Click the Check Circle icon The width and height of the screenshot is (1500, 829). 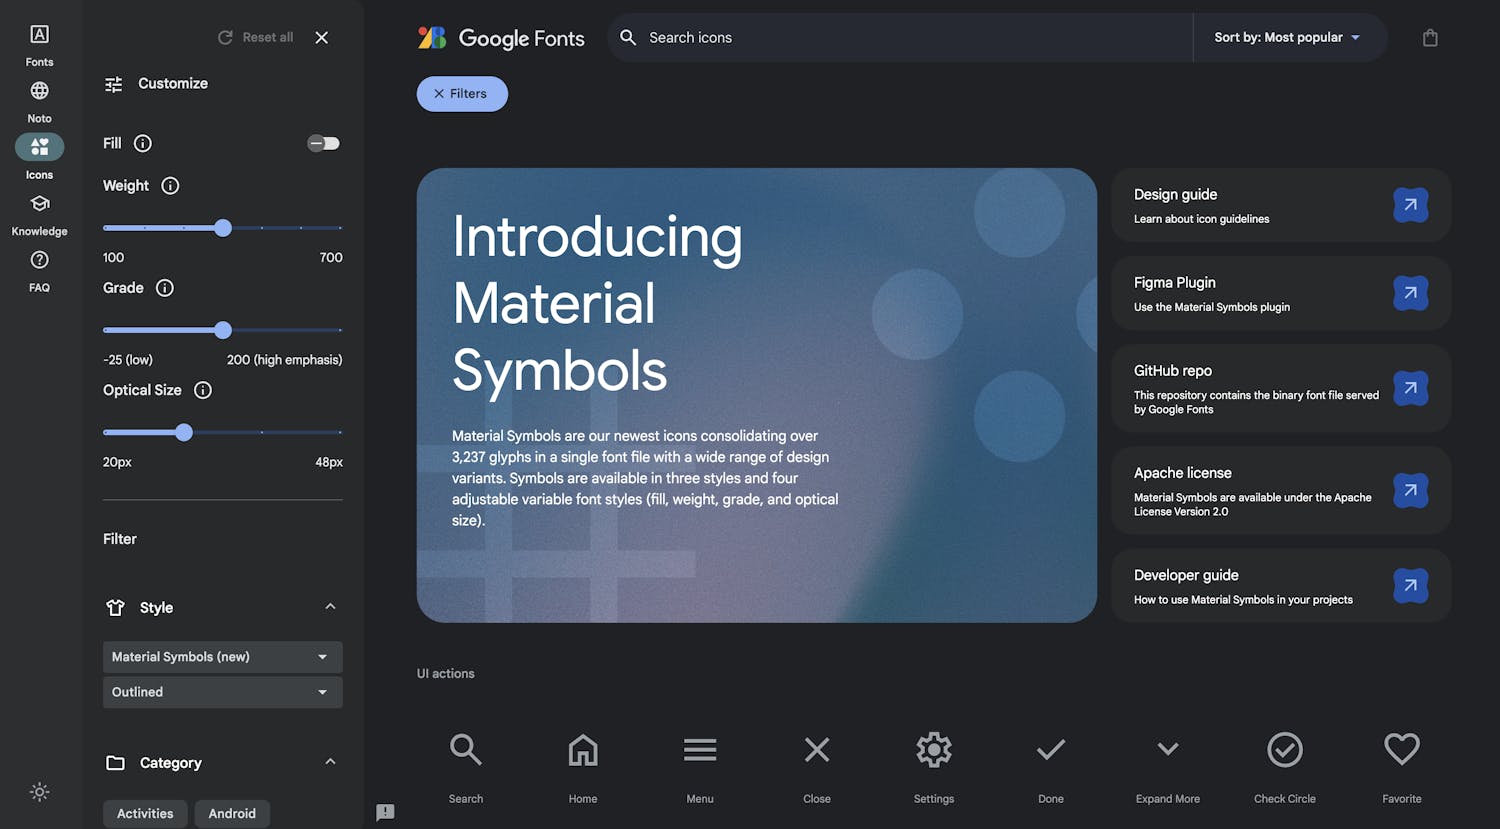tap(1284, 750)
